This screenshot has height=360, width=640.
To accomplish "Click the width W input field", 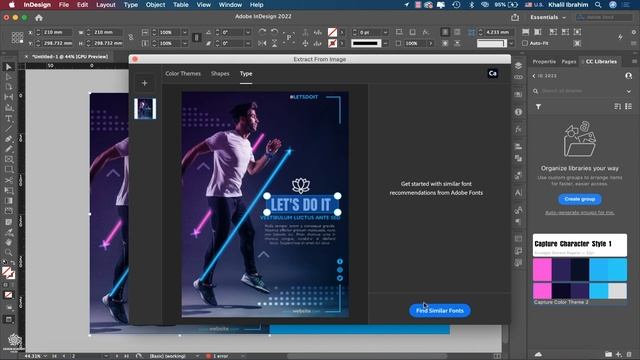I will (108, 32).
